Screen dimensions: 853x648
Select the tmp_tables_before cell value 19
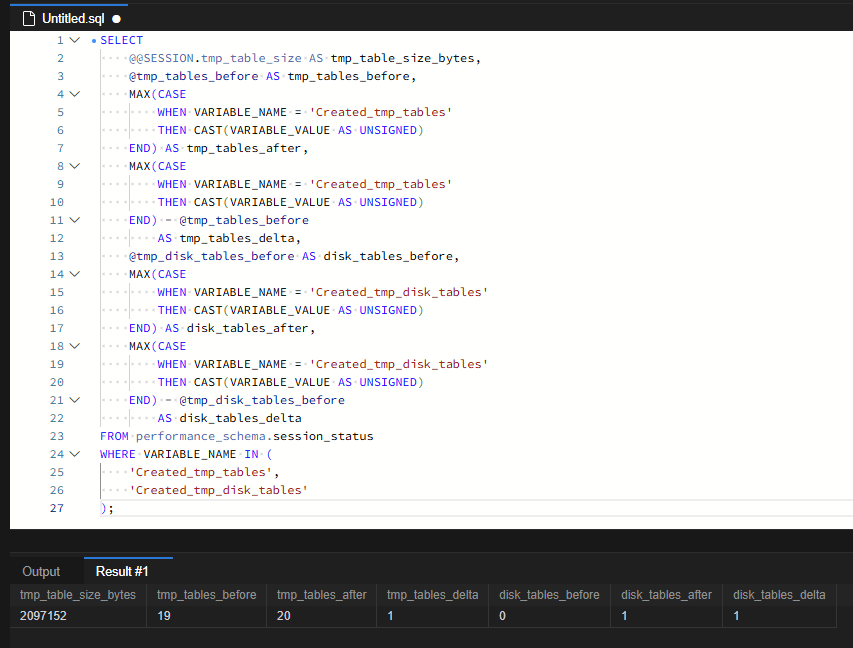click(207, 616)
